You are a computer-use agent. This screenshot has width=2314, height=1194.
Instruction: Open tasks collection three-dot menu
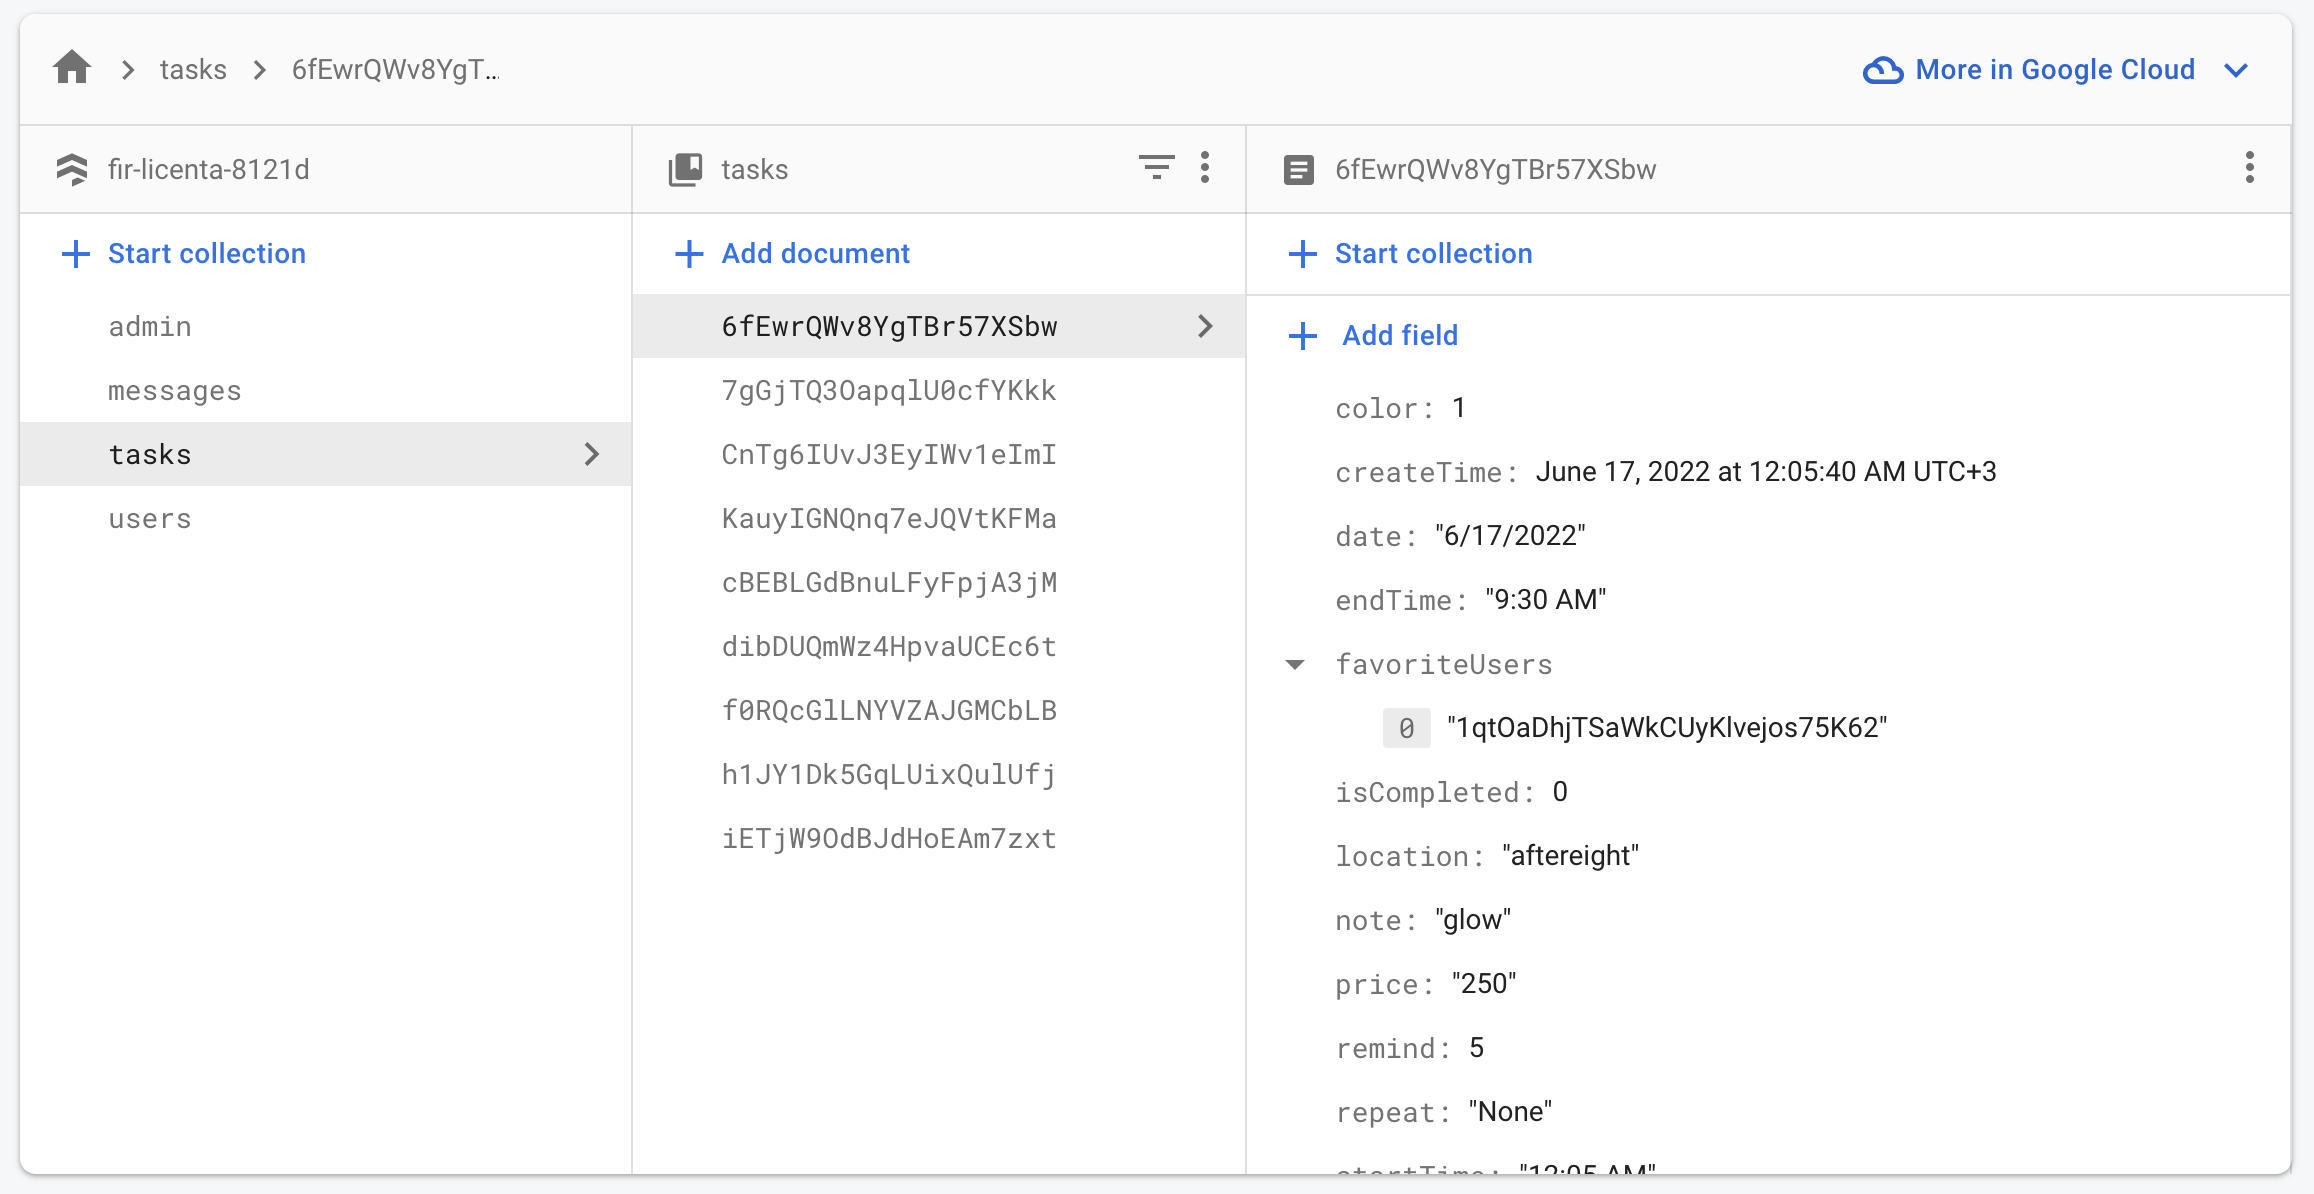tap(1205, 167)
